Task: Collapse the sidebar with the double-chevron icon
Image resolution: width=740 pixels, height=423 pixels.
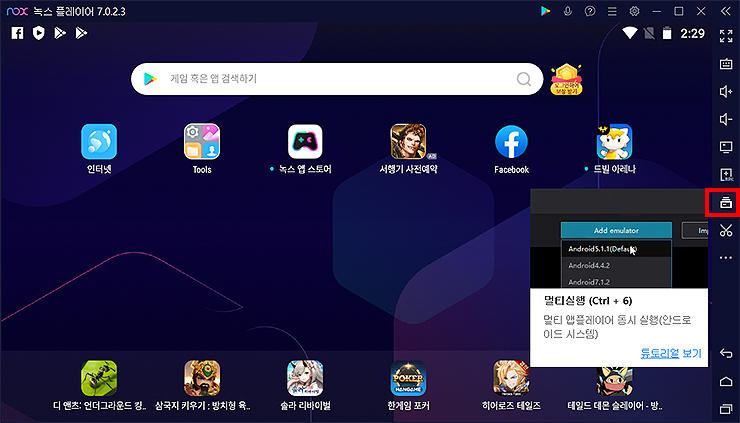Action: (726, 11)
